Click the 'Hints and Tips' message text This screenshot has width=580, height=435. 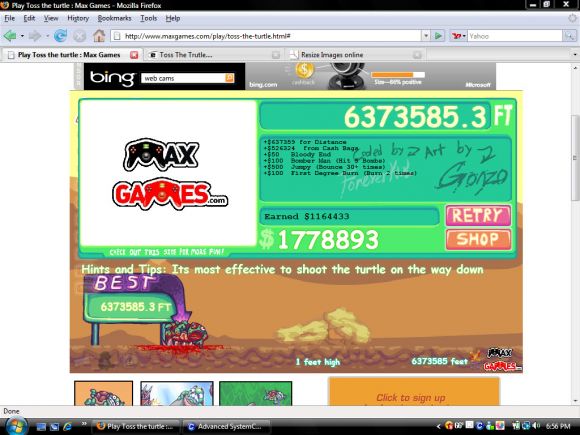[x=282, y=270]
